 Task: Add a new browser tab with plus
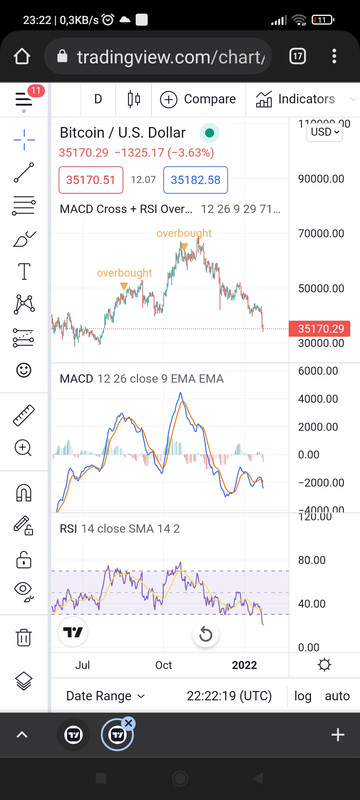[x=338, y=735]
